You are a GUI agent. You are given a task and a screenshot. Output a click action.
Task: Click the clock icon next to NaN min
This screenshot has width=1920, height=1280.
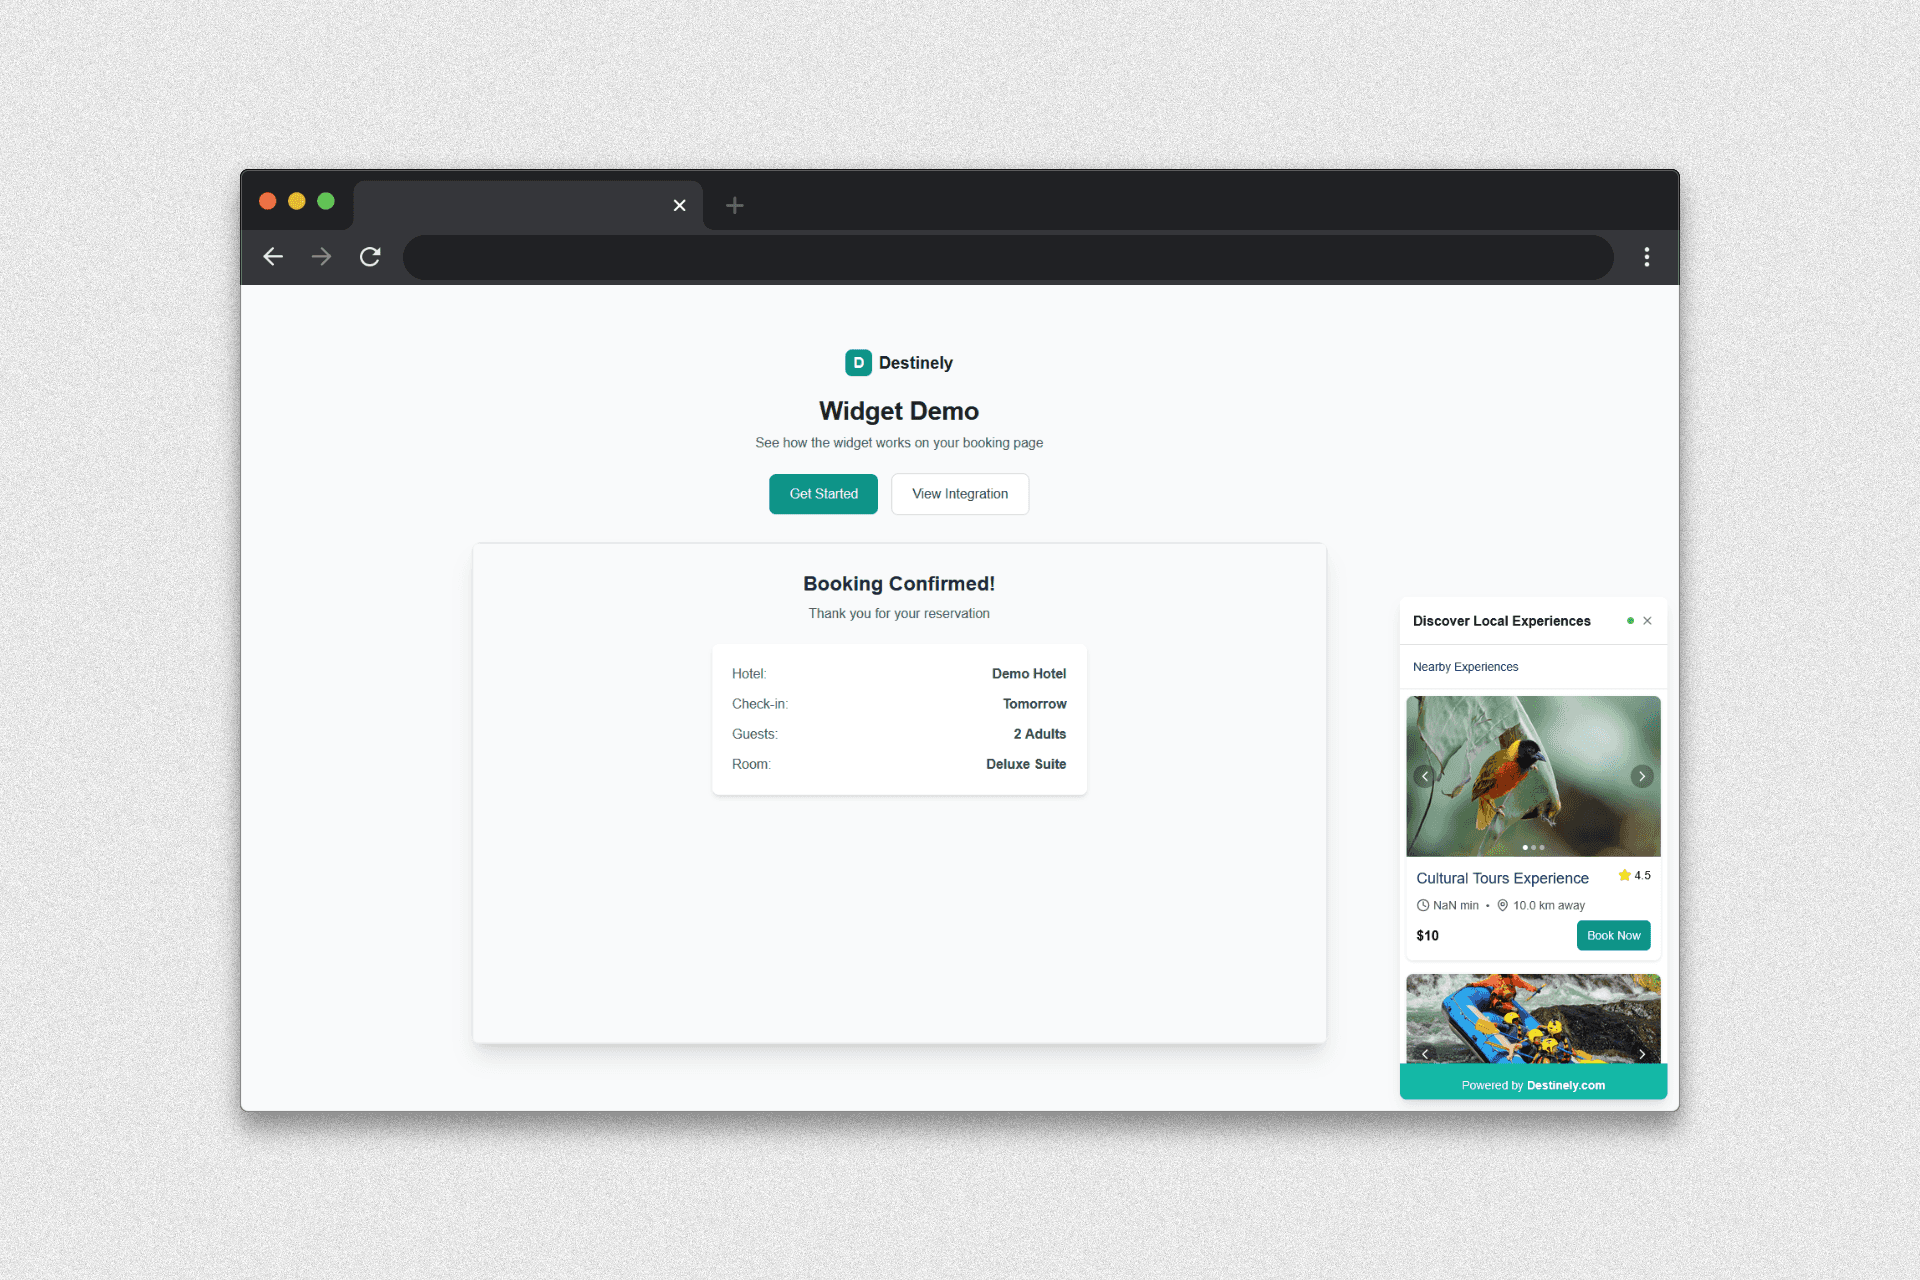[1424, 905]
